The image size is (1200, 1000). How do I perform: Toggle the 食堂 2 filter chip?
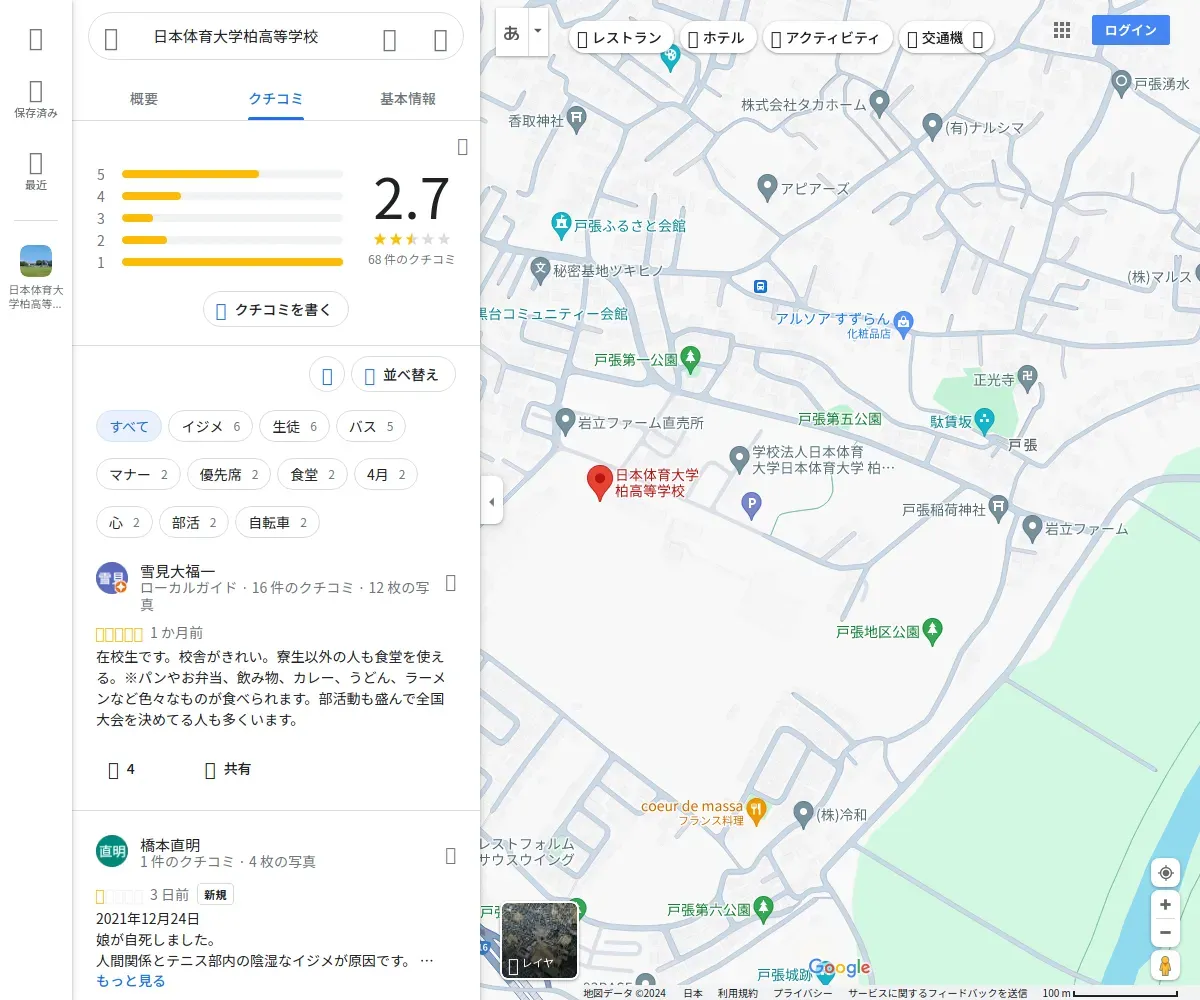pos(312,475)
